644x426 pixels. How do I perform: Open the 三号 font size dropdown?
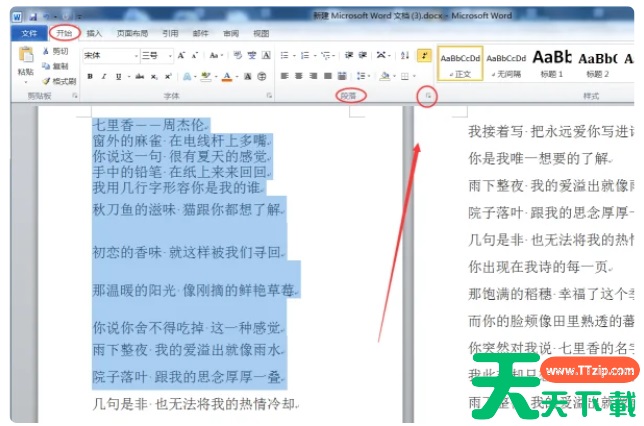(x=170, y=55)
